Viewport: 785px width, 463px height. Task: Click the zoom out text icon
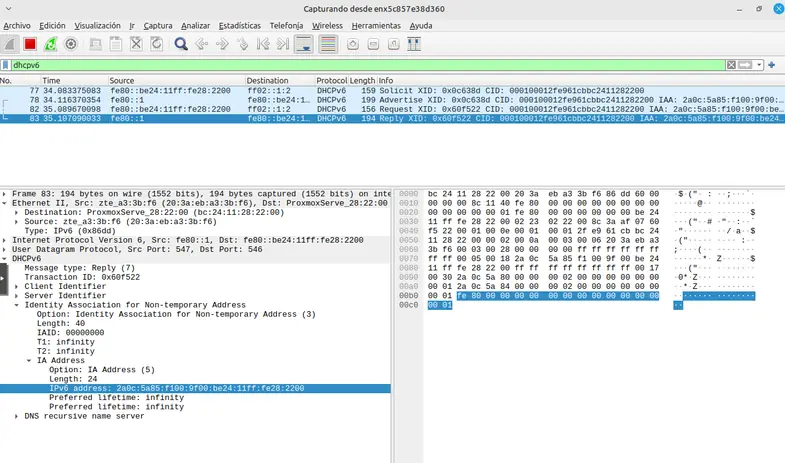(373, 44)
